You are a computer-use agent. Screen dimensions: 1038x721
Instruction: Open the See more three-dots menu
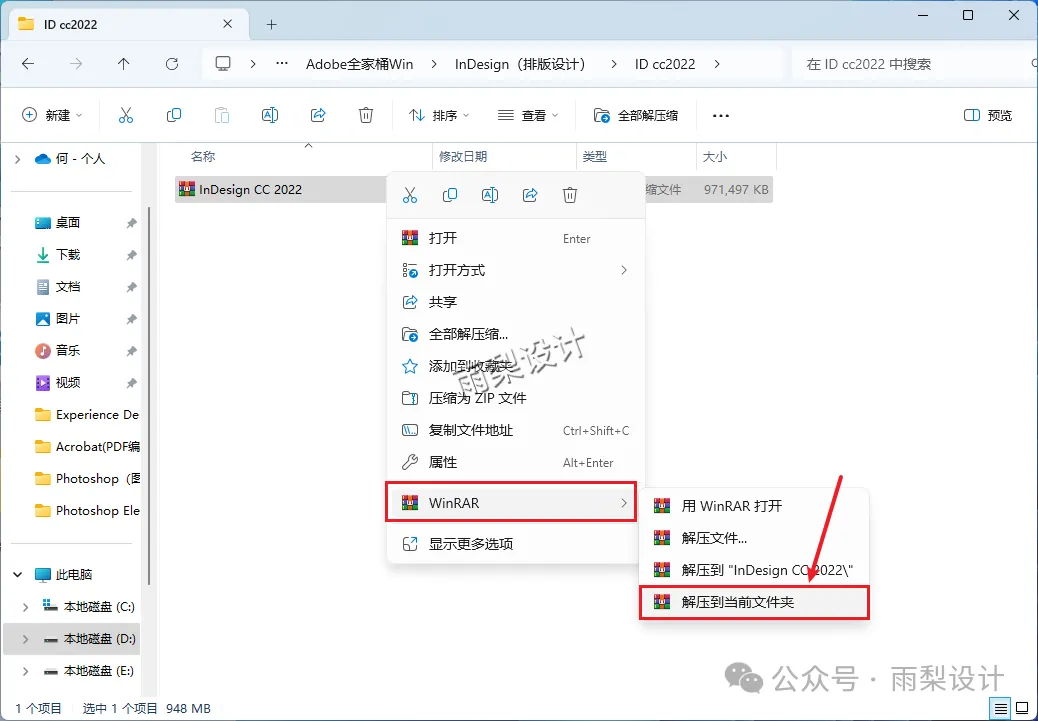721,115
